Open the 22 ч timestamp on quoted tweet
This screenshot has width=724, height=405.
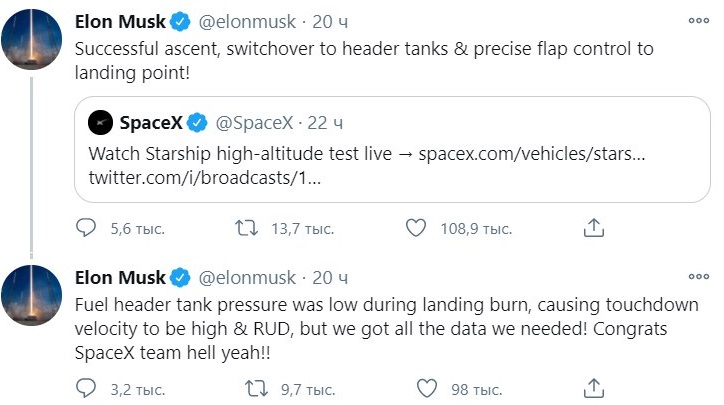pyautogui.click(x=326, y=123)
